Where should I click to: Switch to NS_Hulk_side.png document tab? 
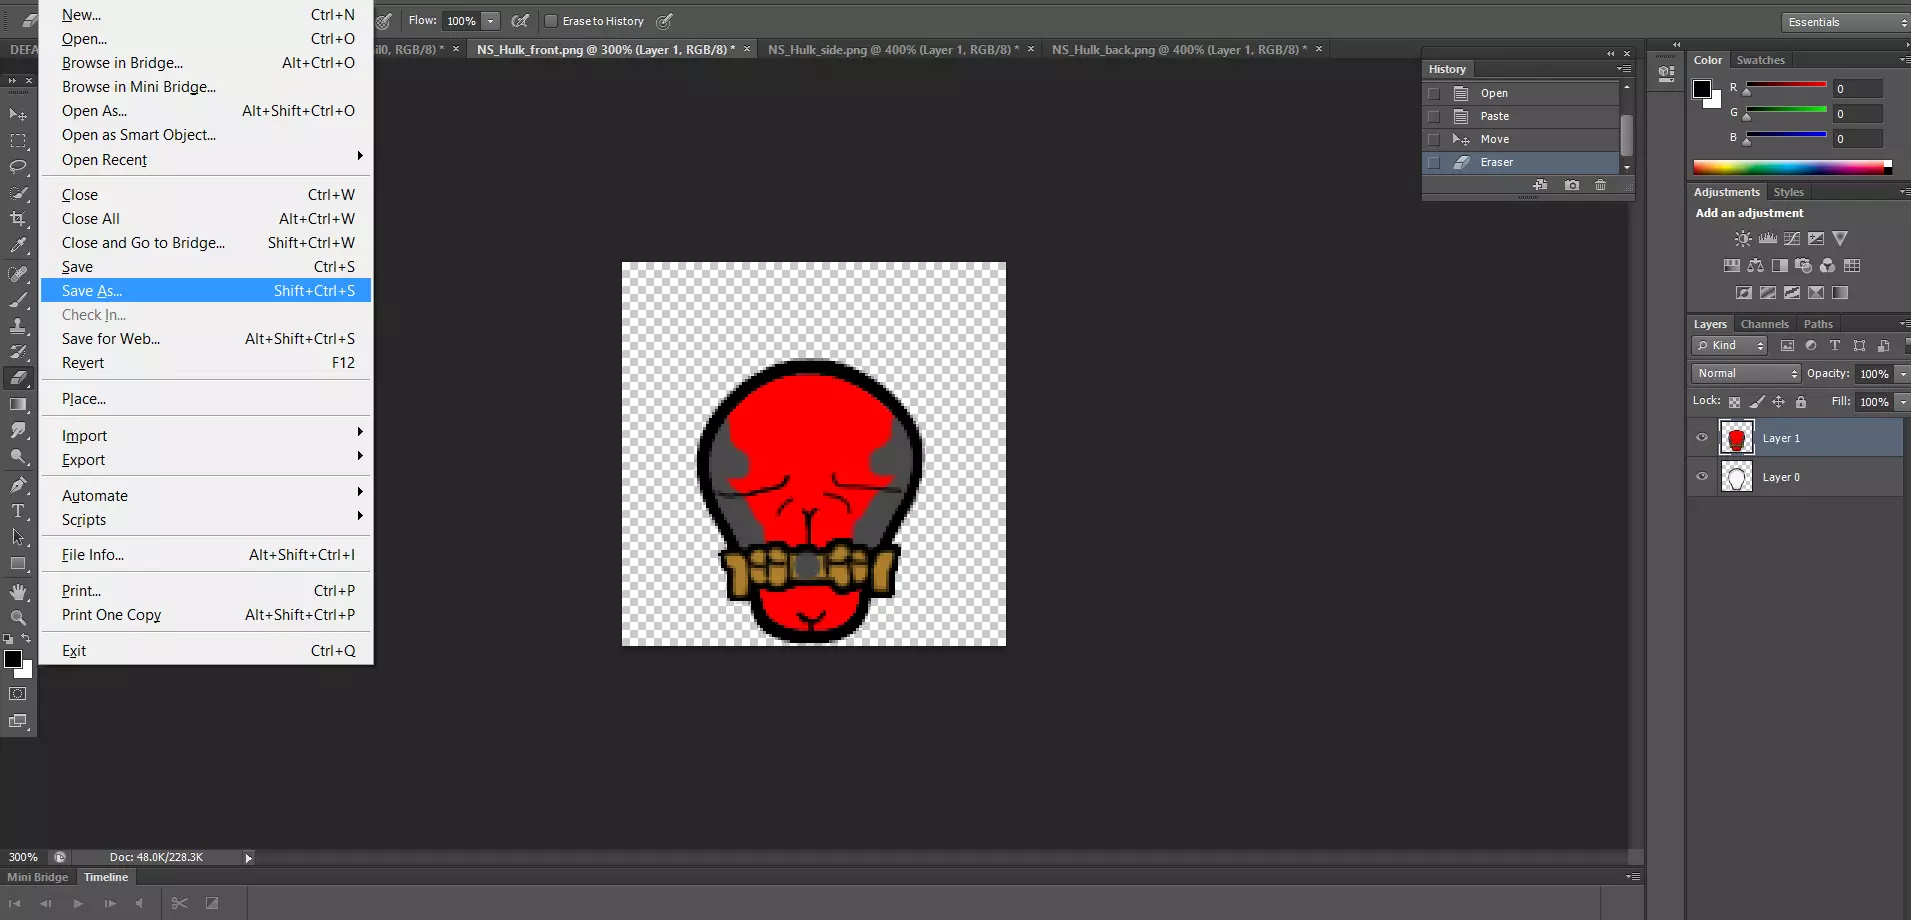(x=894, y=49)
